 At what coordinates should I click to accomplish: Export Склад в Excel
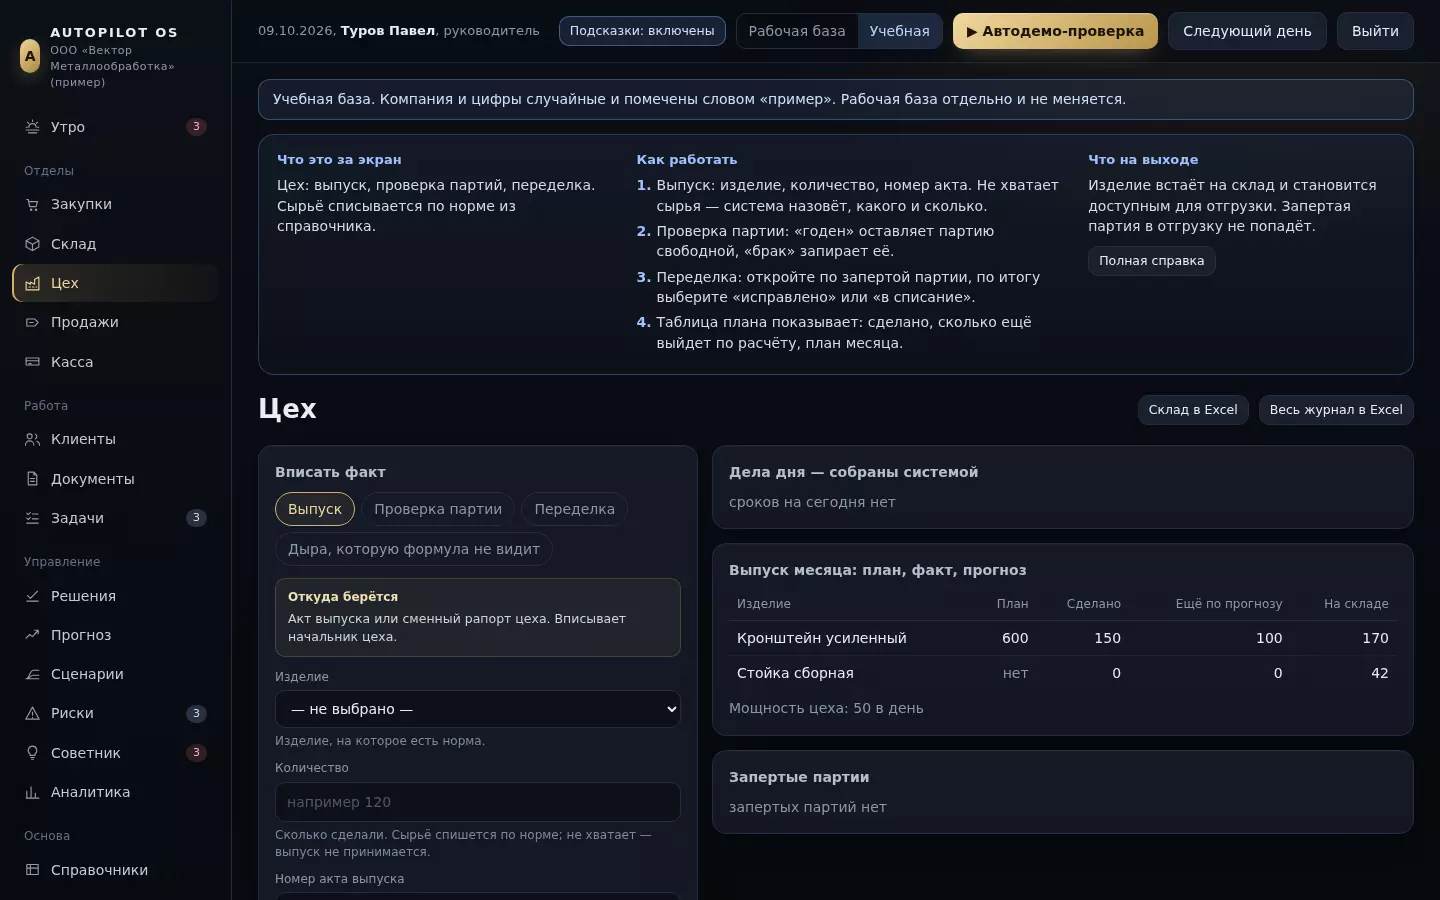1193,410
